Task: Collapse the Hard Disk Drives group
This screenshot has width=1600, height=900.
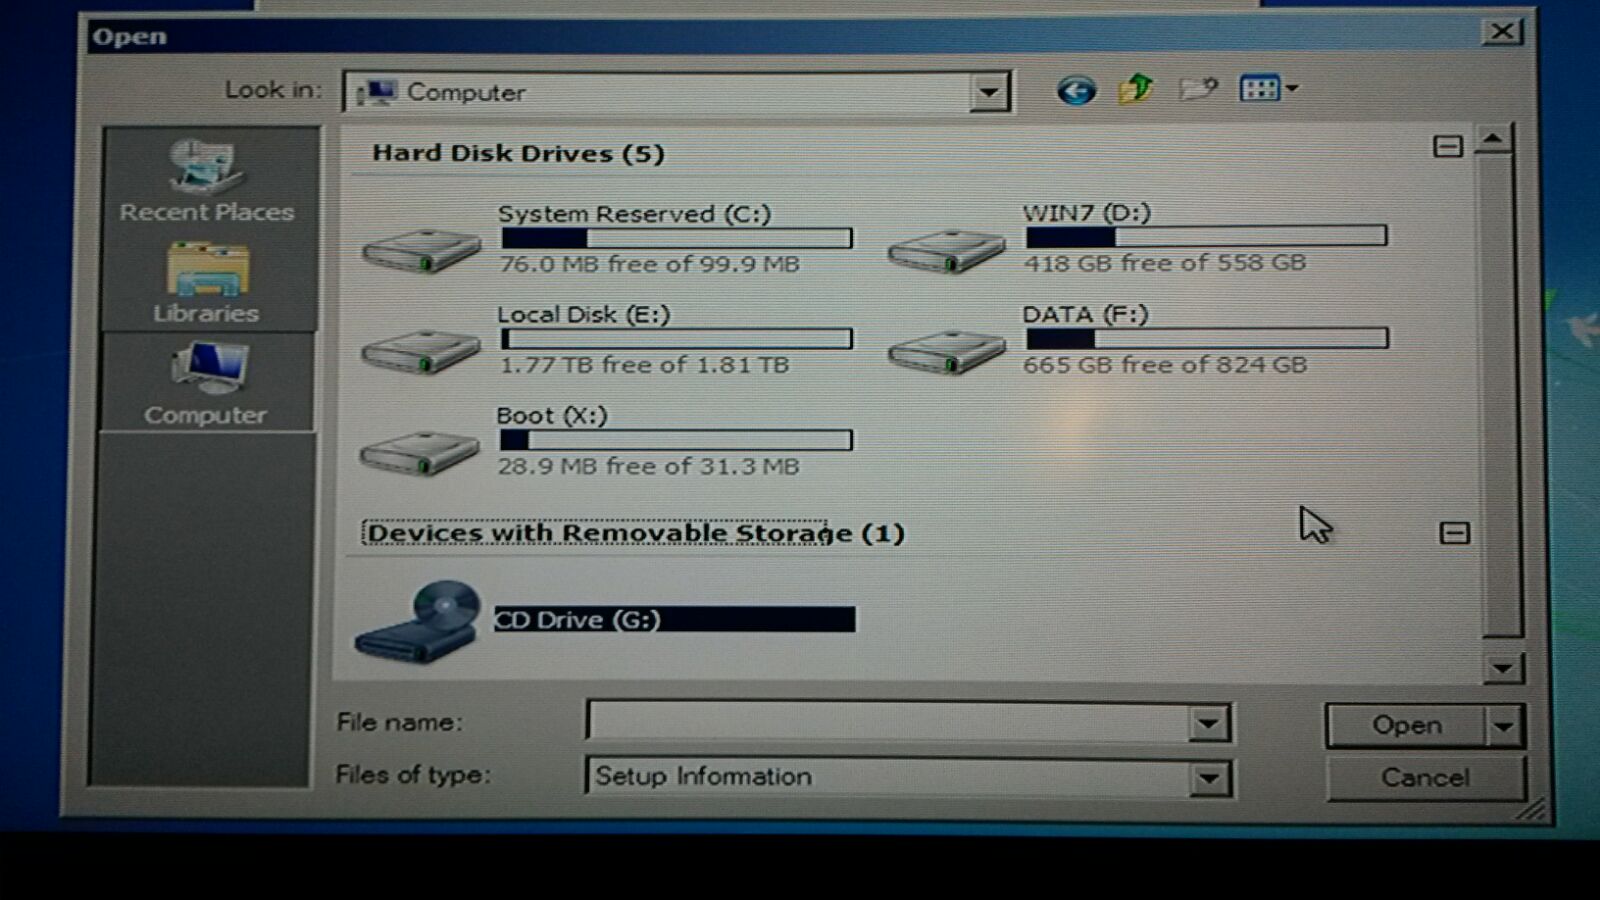Action: click(x=1447, y=147)
